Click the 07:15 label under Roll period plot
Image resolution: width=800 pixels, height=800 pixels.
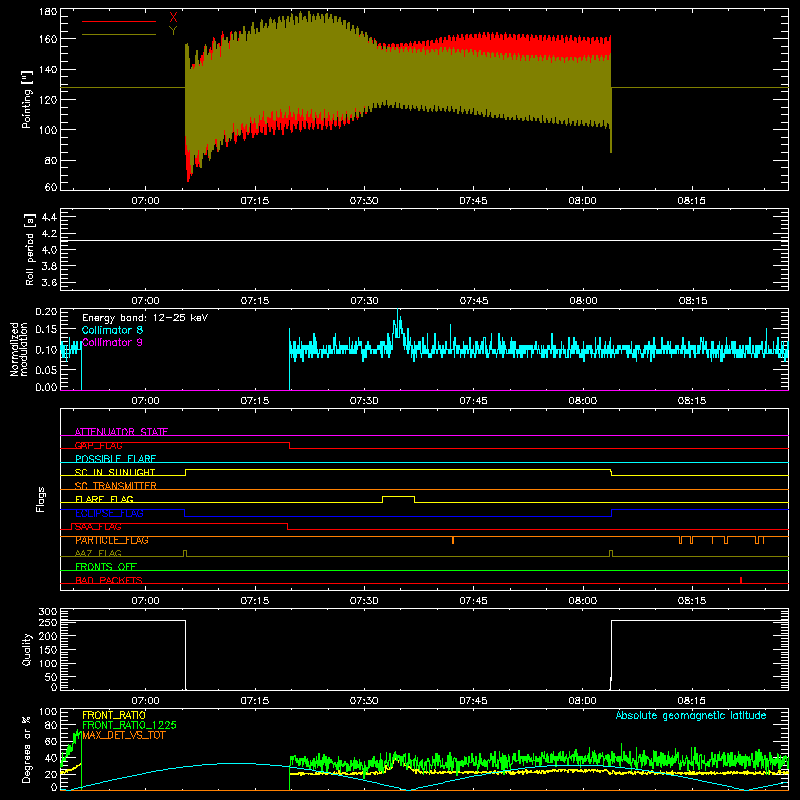[255, 301]
